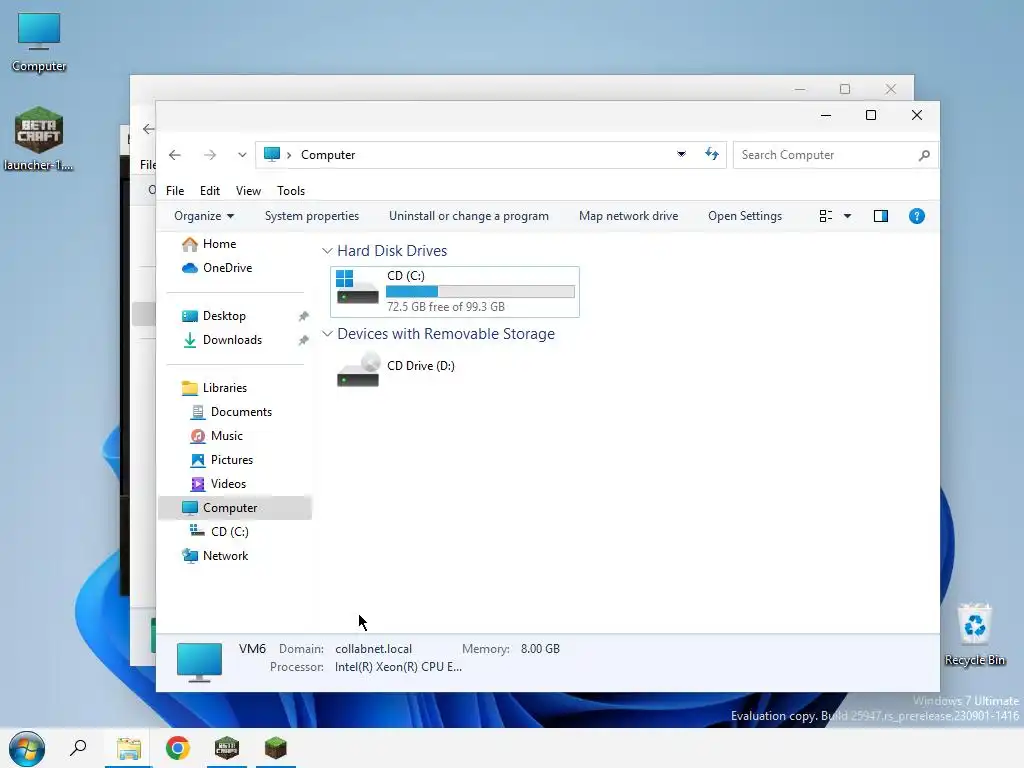Click the File menu of the background window
The image size is (1024, 768).
pyautogui.click(x=148, y=165)
